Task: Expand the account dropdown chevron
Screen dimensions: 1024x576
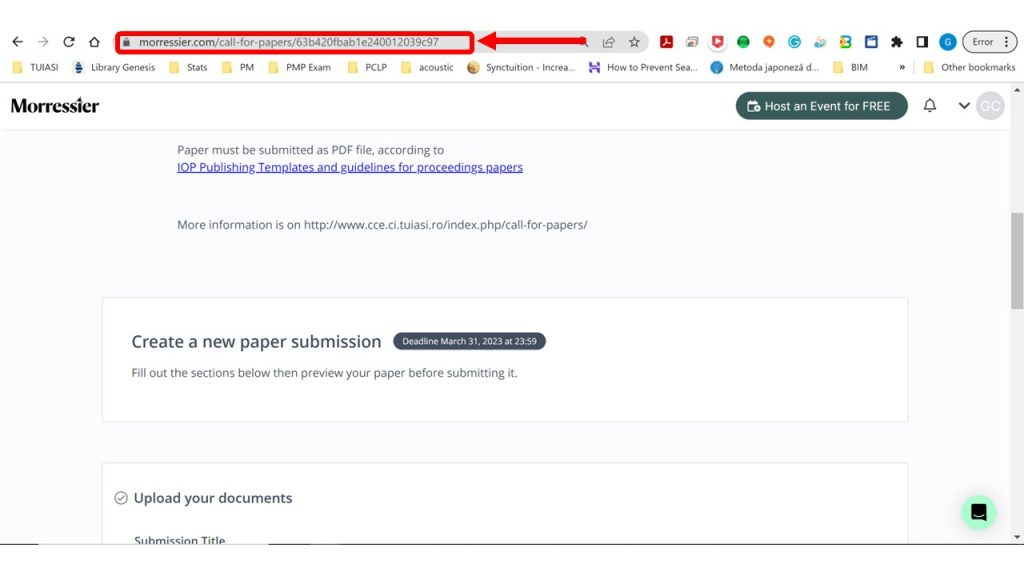Action: 964,106
